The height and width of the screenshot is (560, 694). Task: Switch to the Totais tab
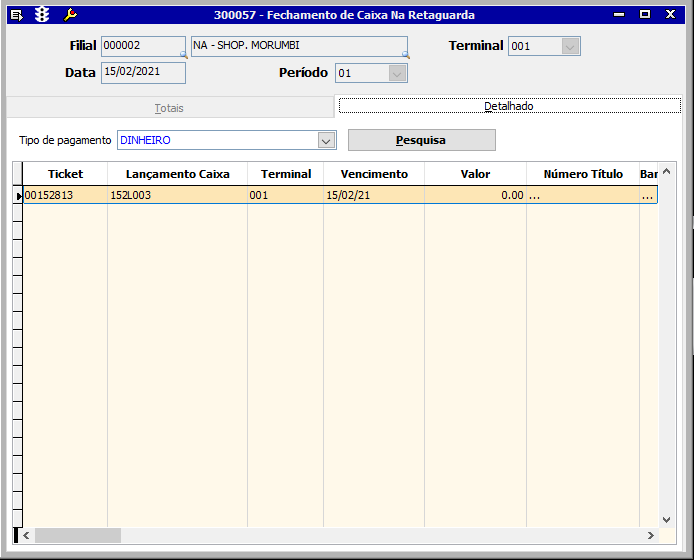[x=170, y=108]
